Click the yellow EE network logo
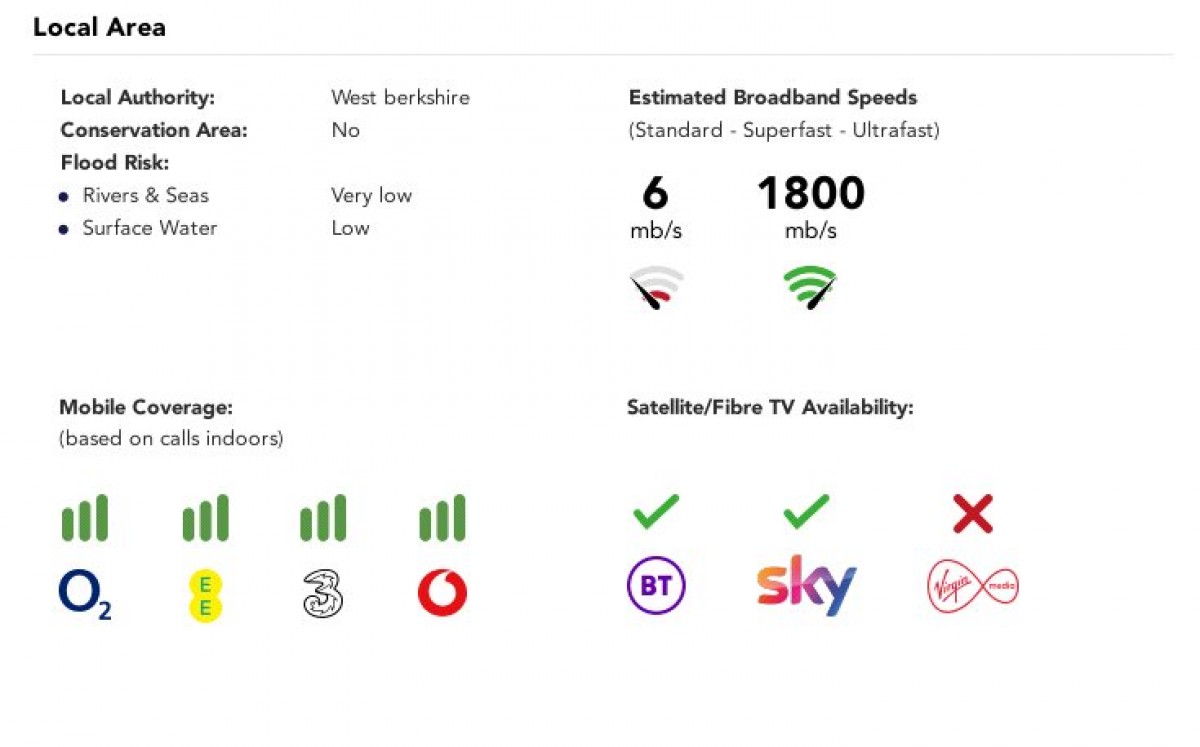Image resolution: width=1200 pixels, height=747 pixels. [x=205, y=595]
